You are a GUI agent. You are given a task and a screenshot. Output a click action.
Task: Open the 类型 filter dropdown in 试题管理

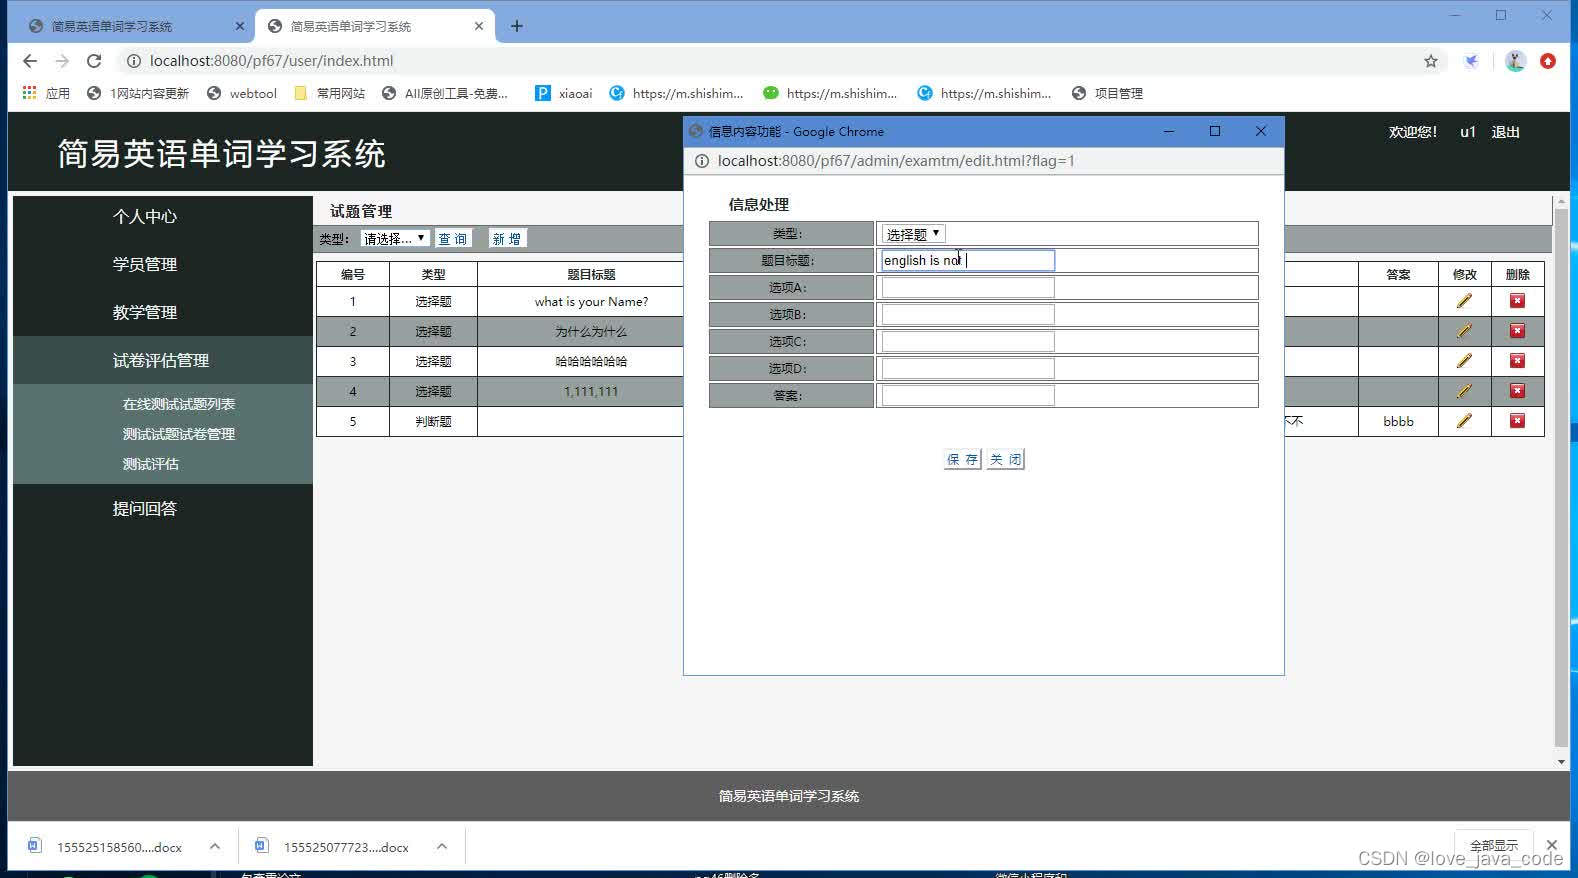(395, 238)
